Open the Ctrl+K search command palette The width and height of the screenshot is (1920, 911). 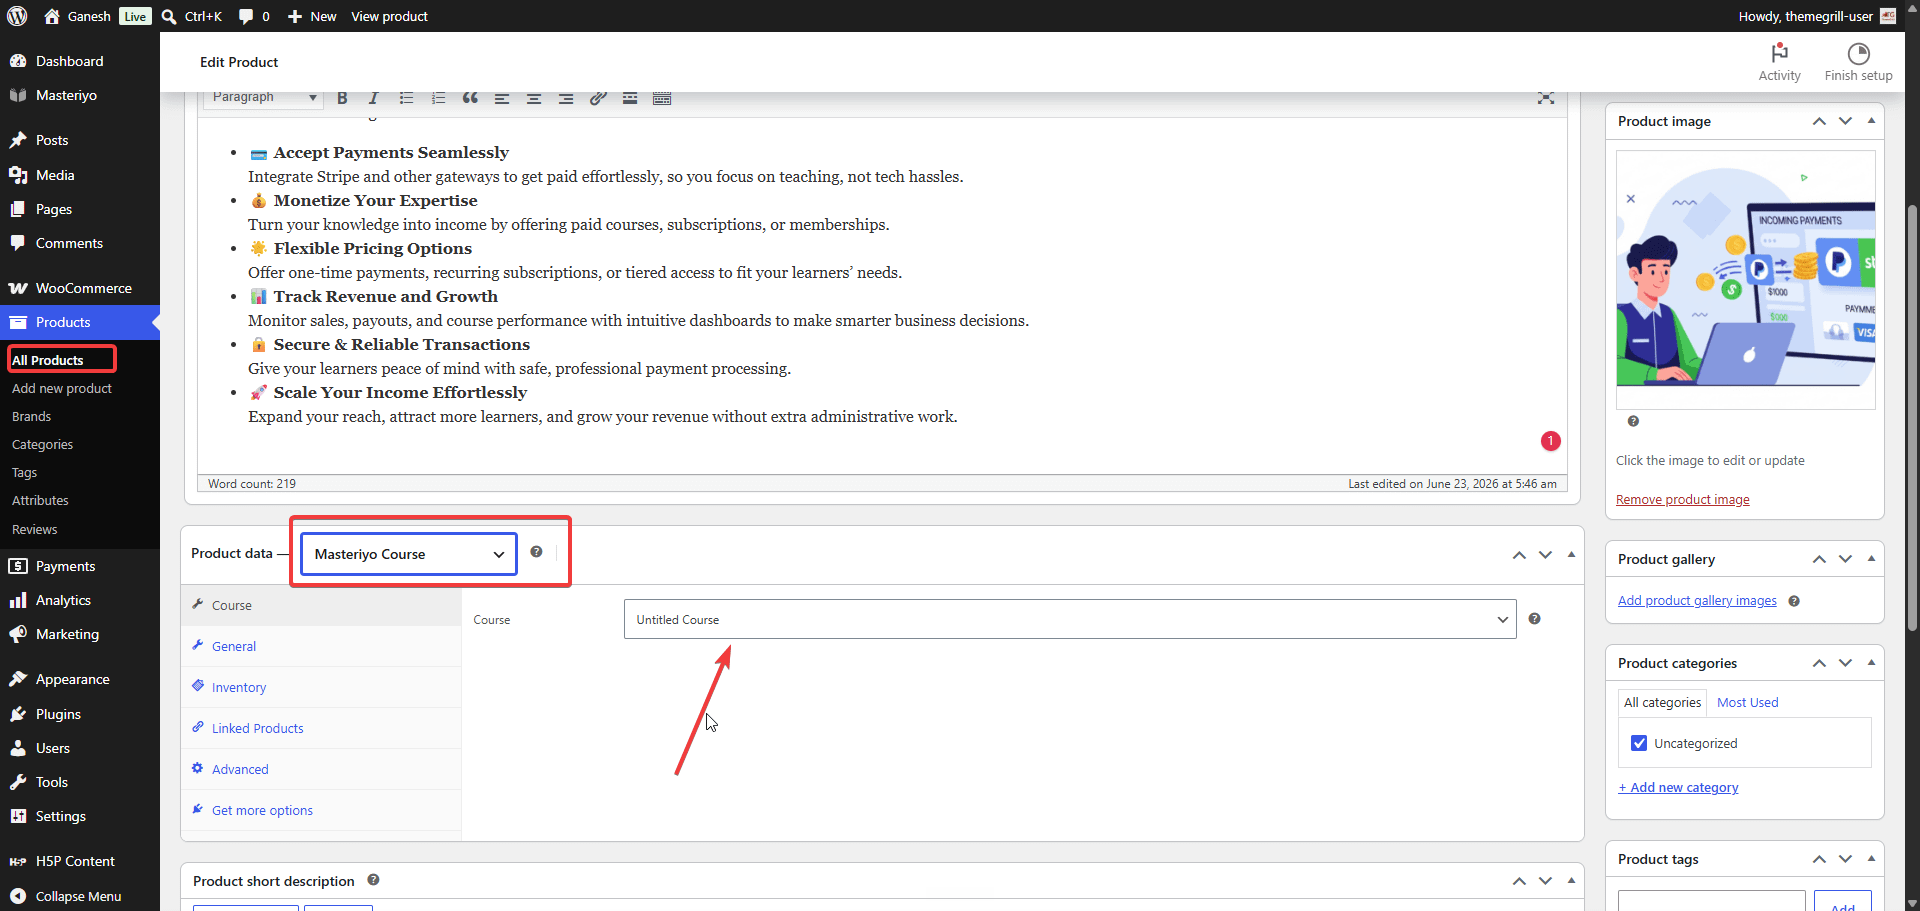192,16
